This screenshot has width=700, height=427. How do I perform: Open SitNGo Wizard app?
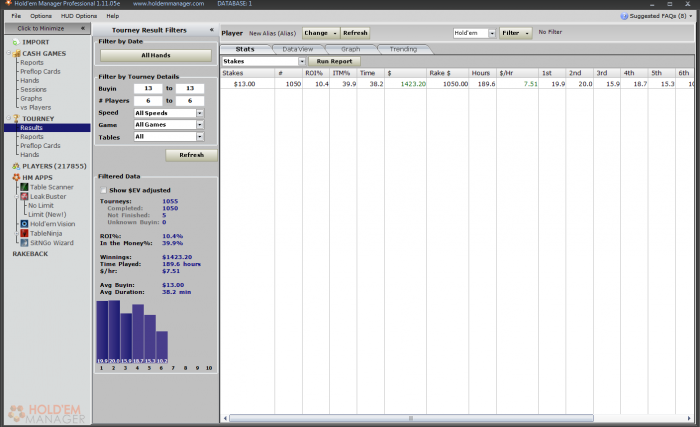[x=51, y=242]
